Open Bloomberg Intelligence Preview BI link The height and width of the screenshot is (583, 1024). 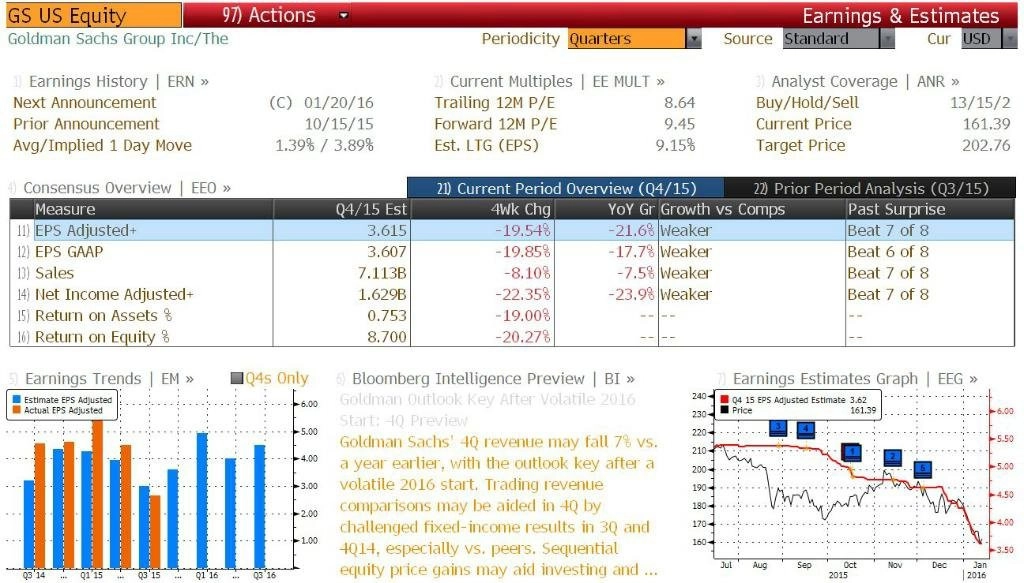(493, 379)
